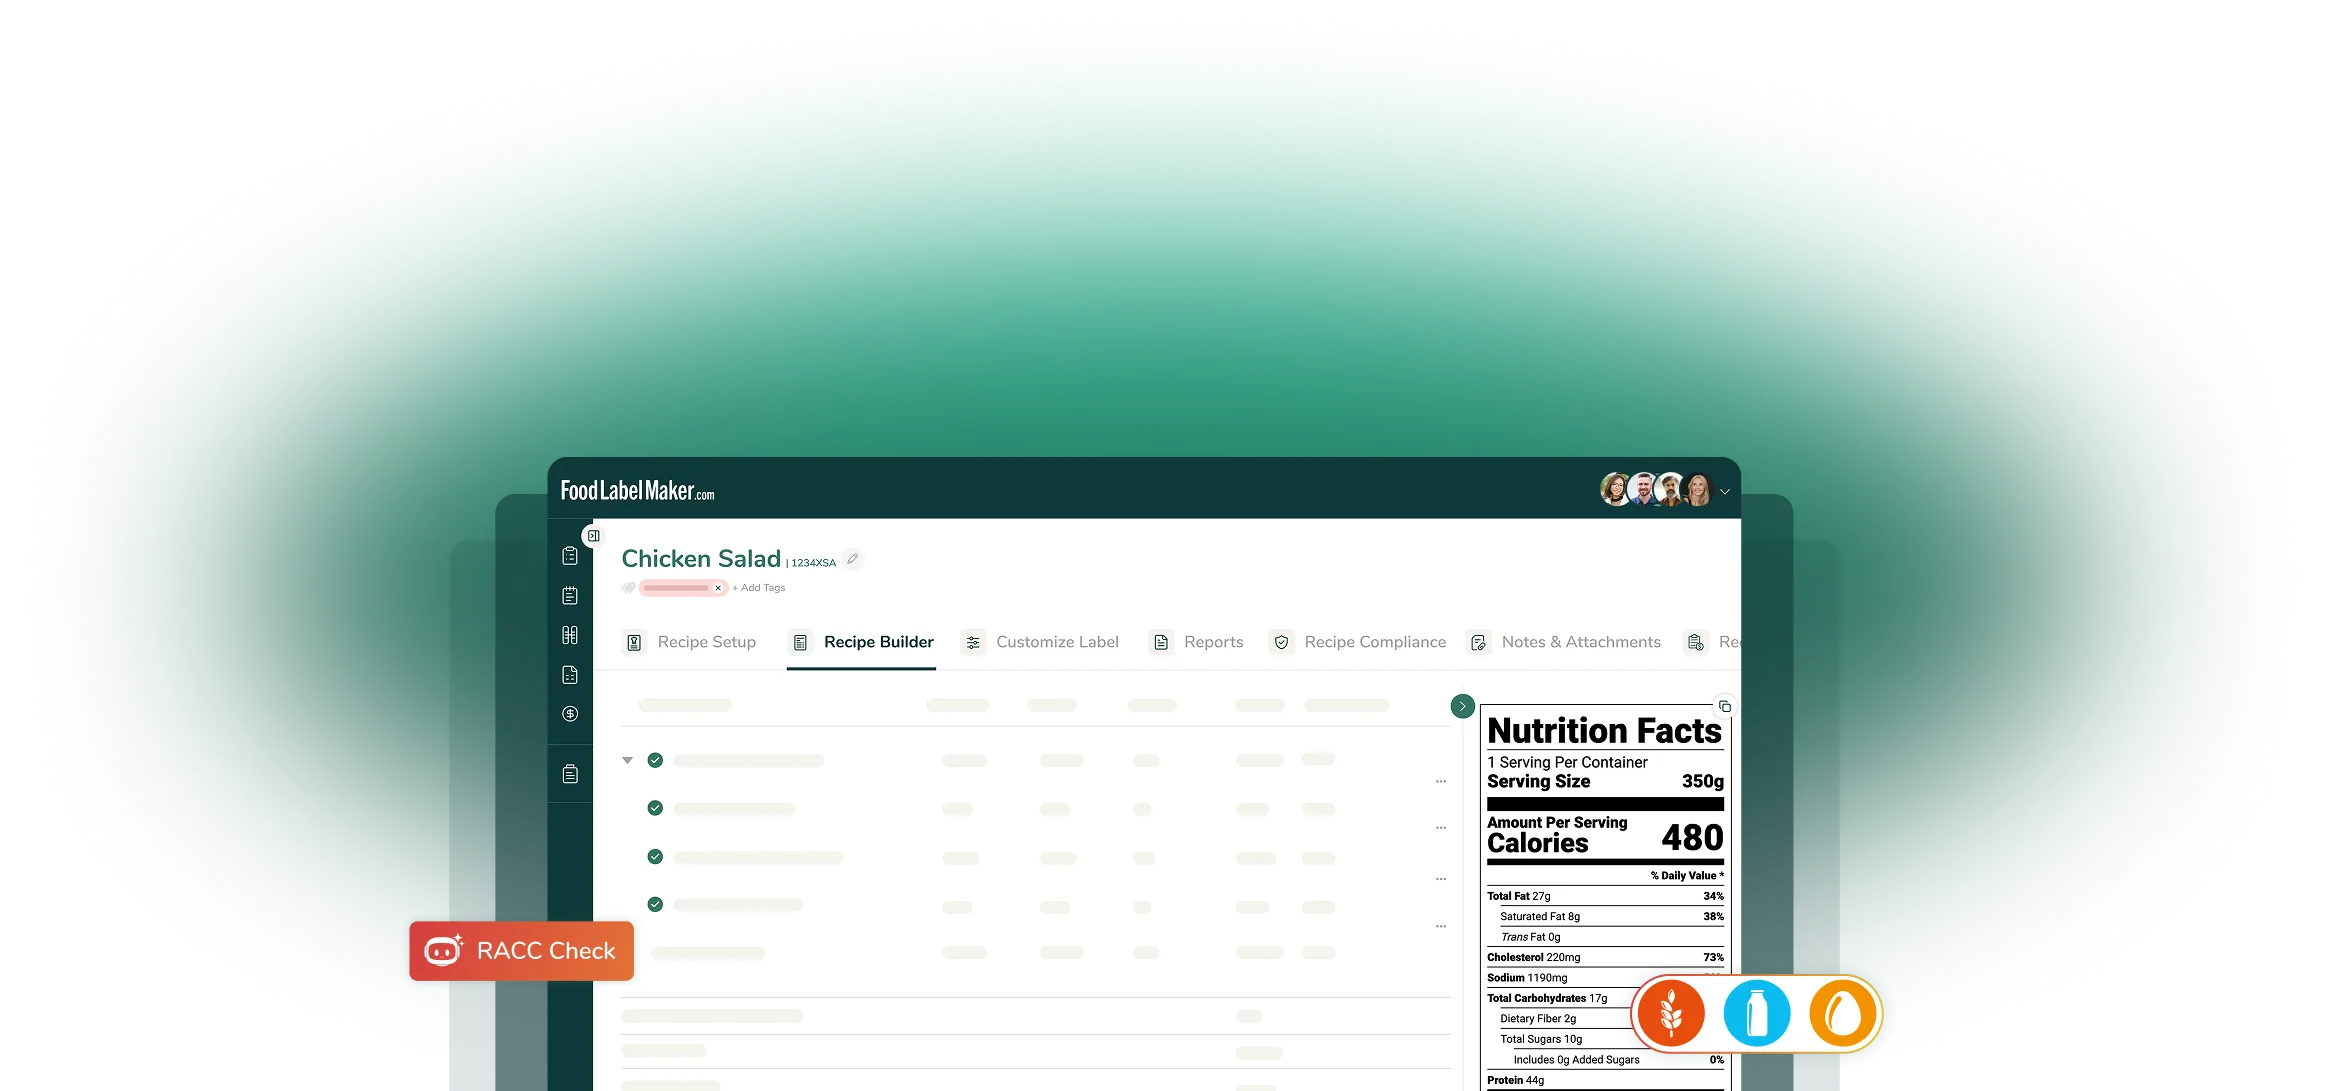
Task: Toggle the second green checkmark row
Action: [655, 808]
